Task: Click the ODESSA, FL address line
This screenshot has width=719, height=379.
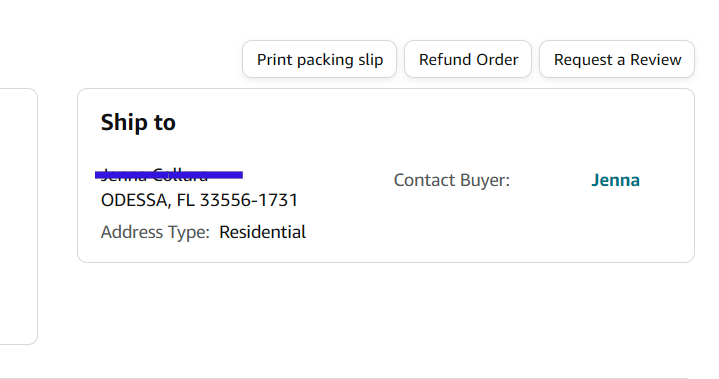Action: click(199, 200)
